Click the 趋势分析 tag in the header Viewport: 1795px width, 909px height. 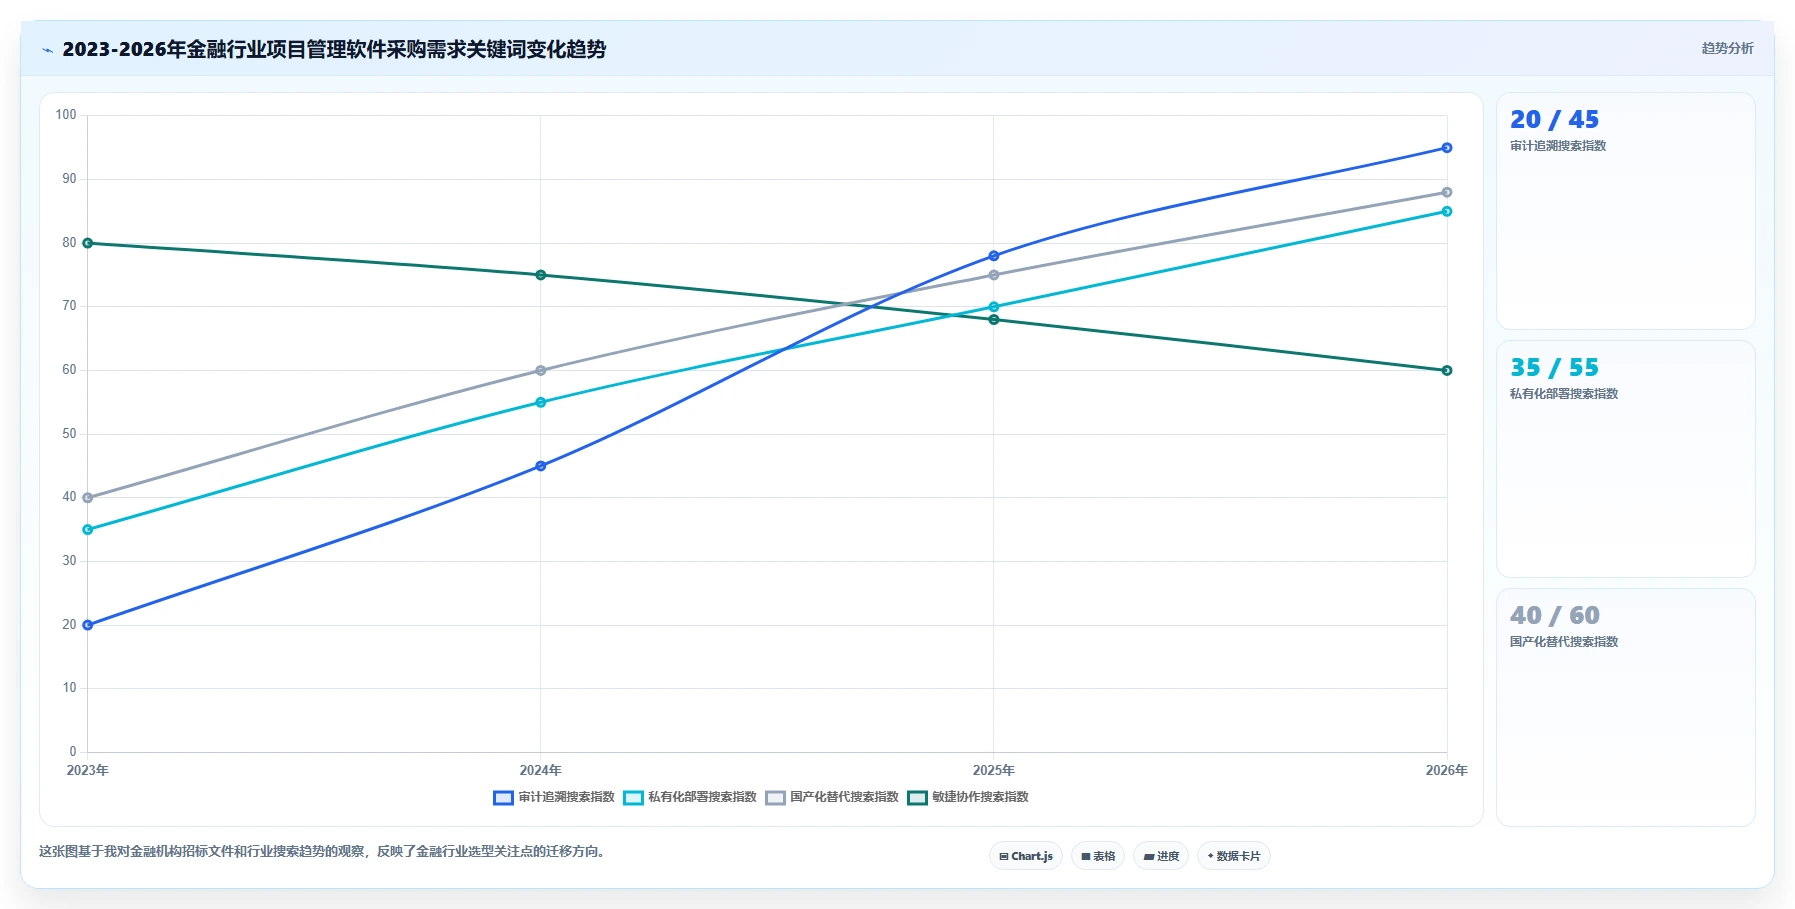coord(1727,48)
